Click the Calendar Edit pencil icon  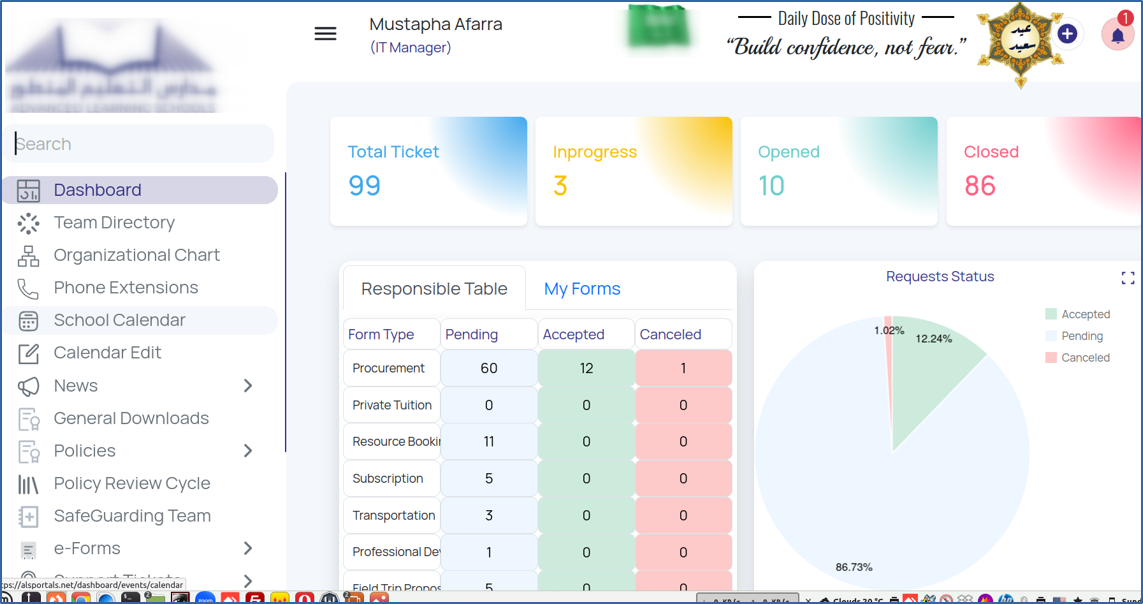28,353
